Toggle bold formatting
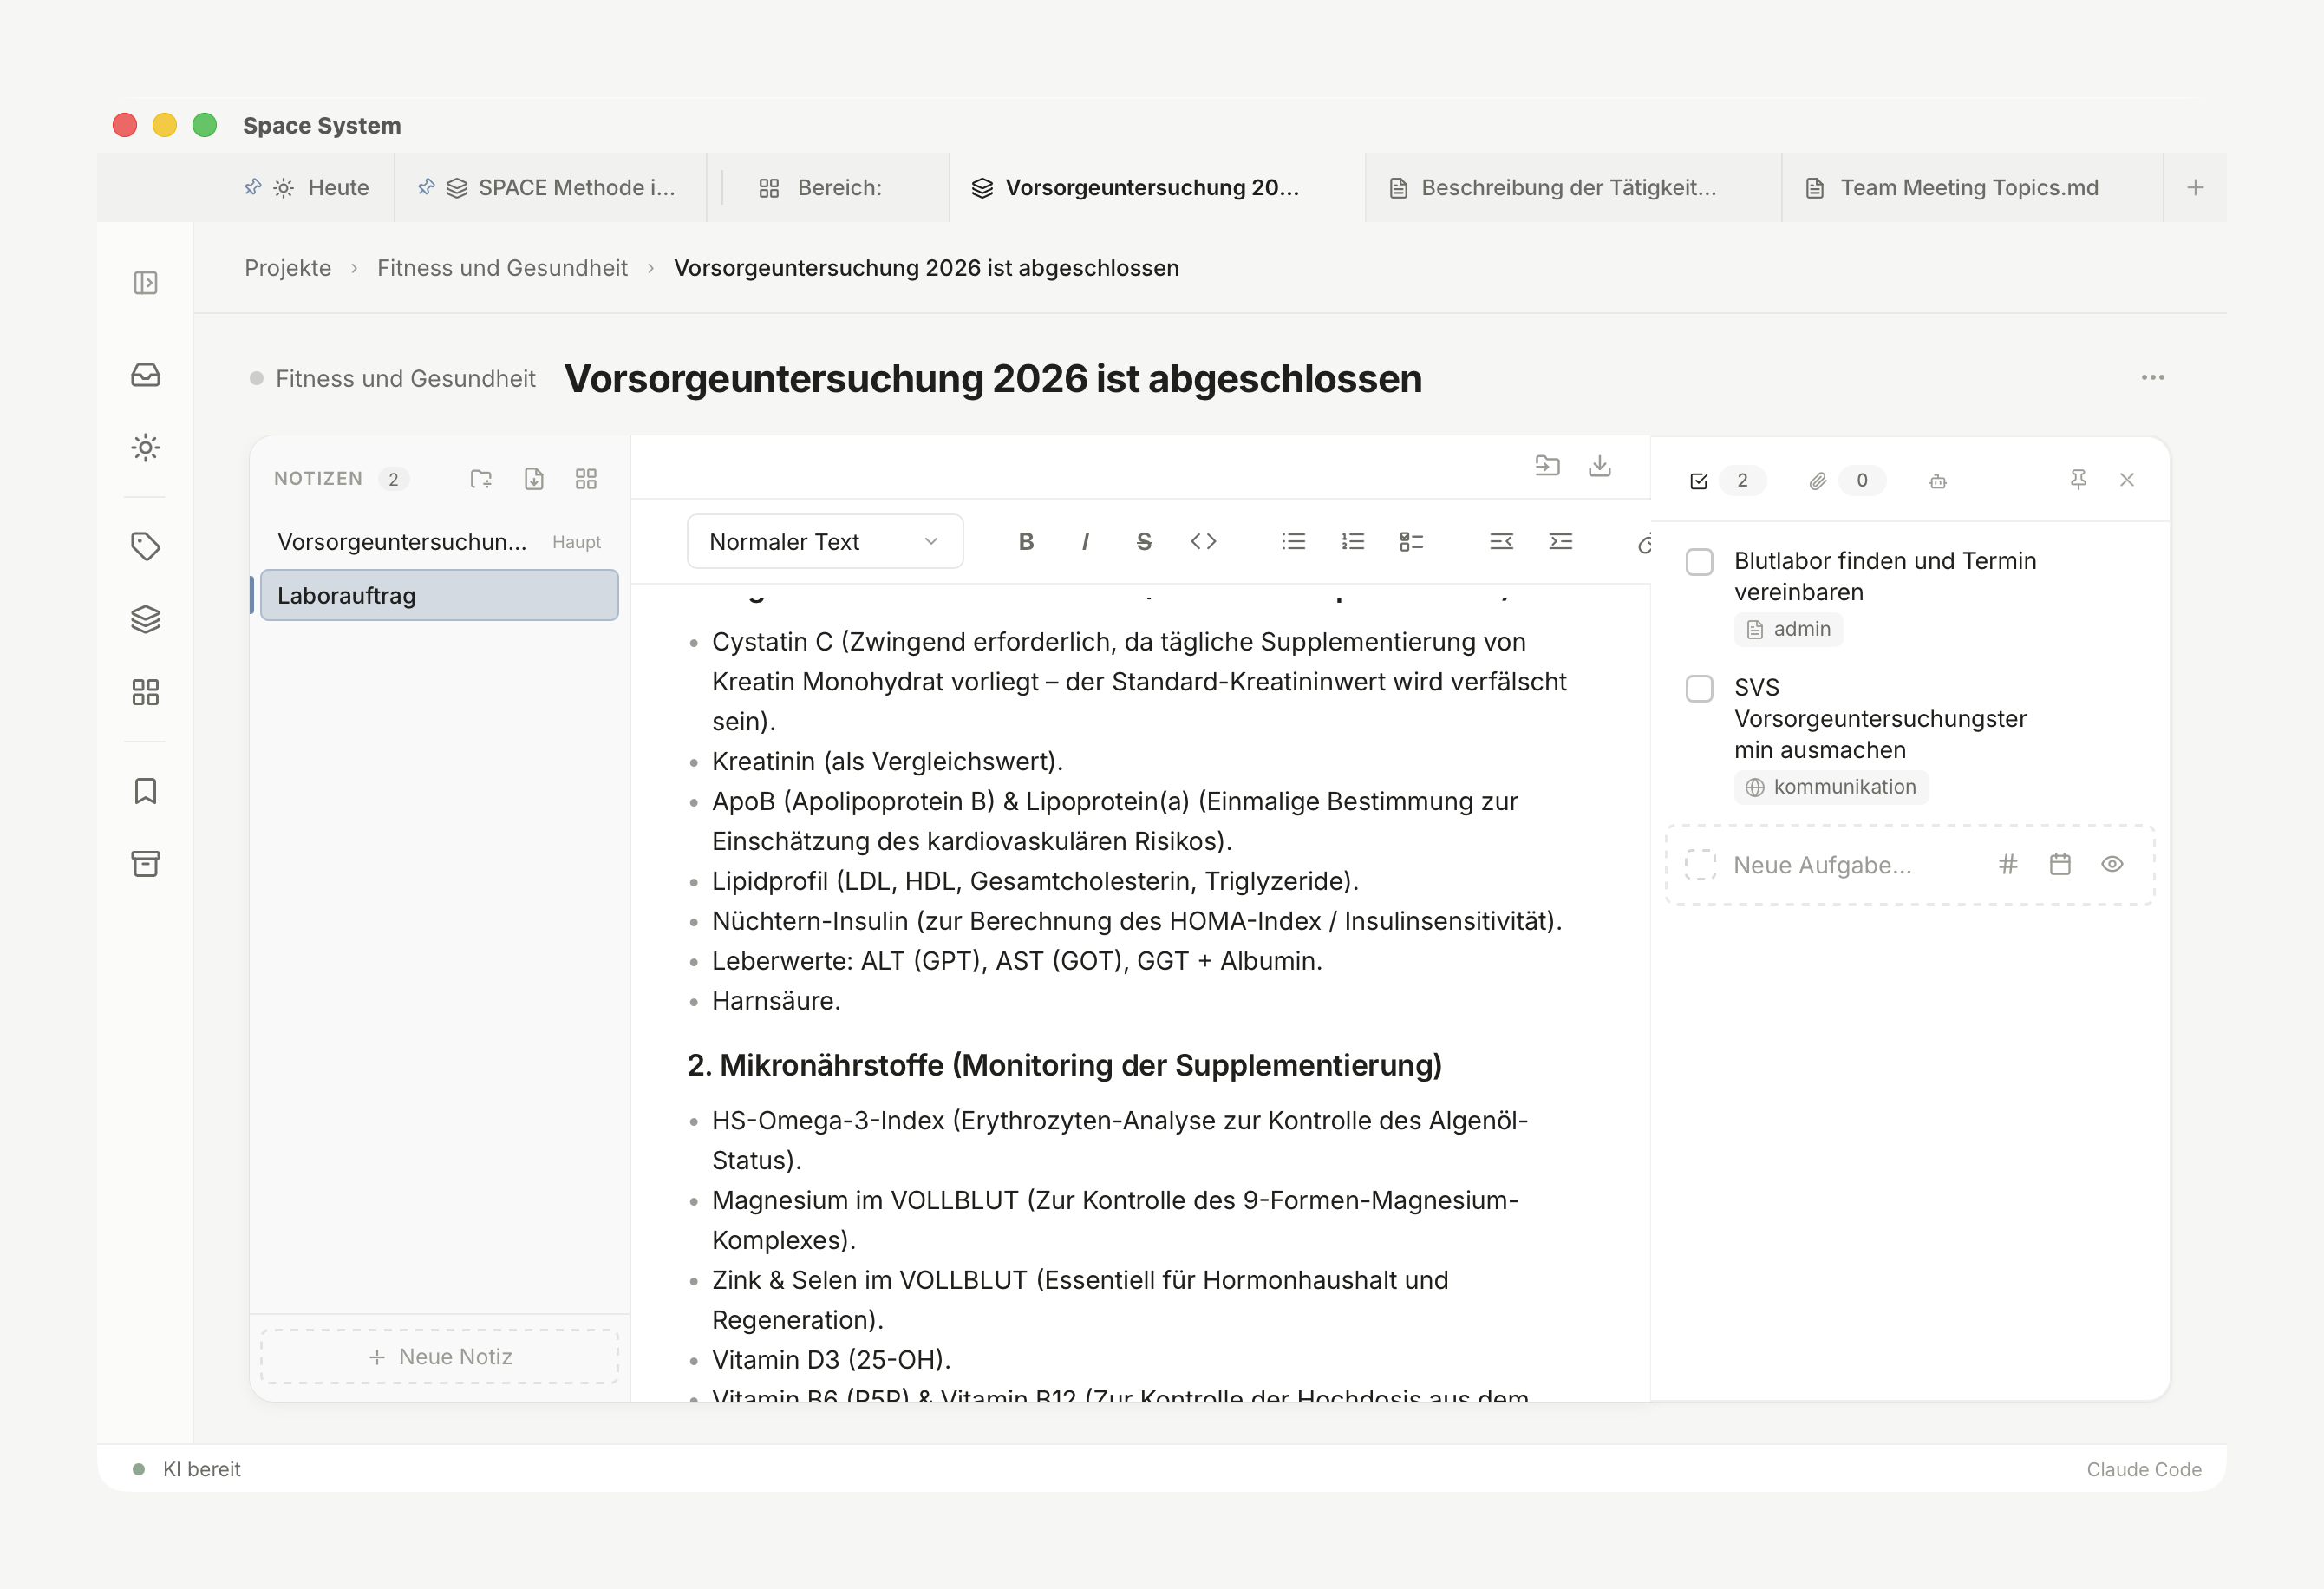The image size is (2324, 1589). 1026,541
